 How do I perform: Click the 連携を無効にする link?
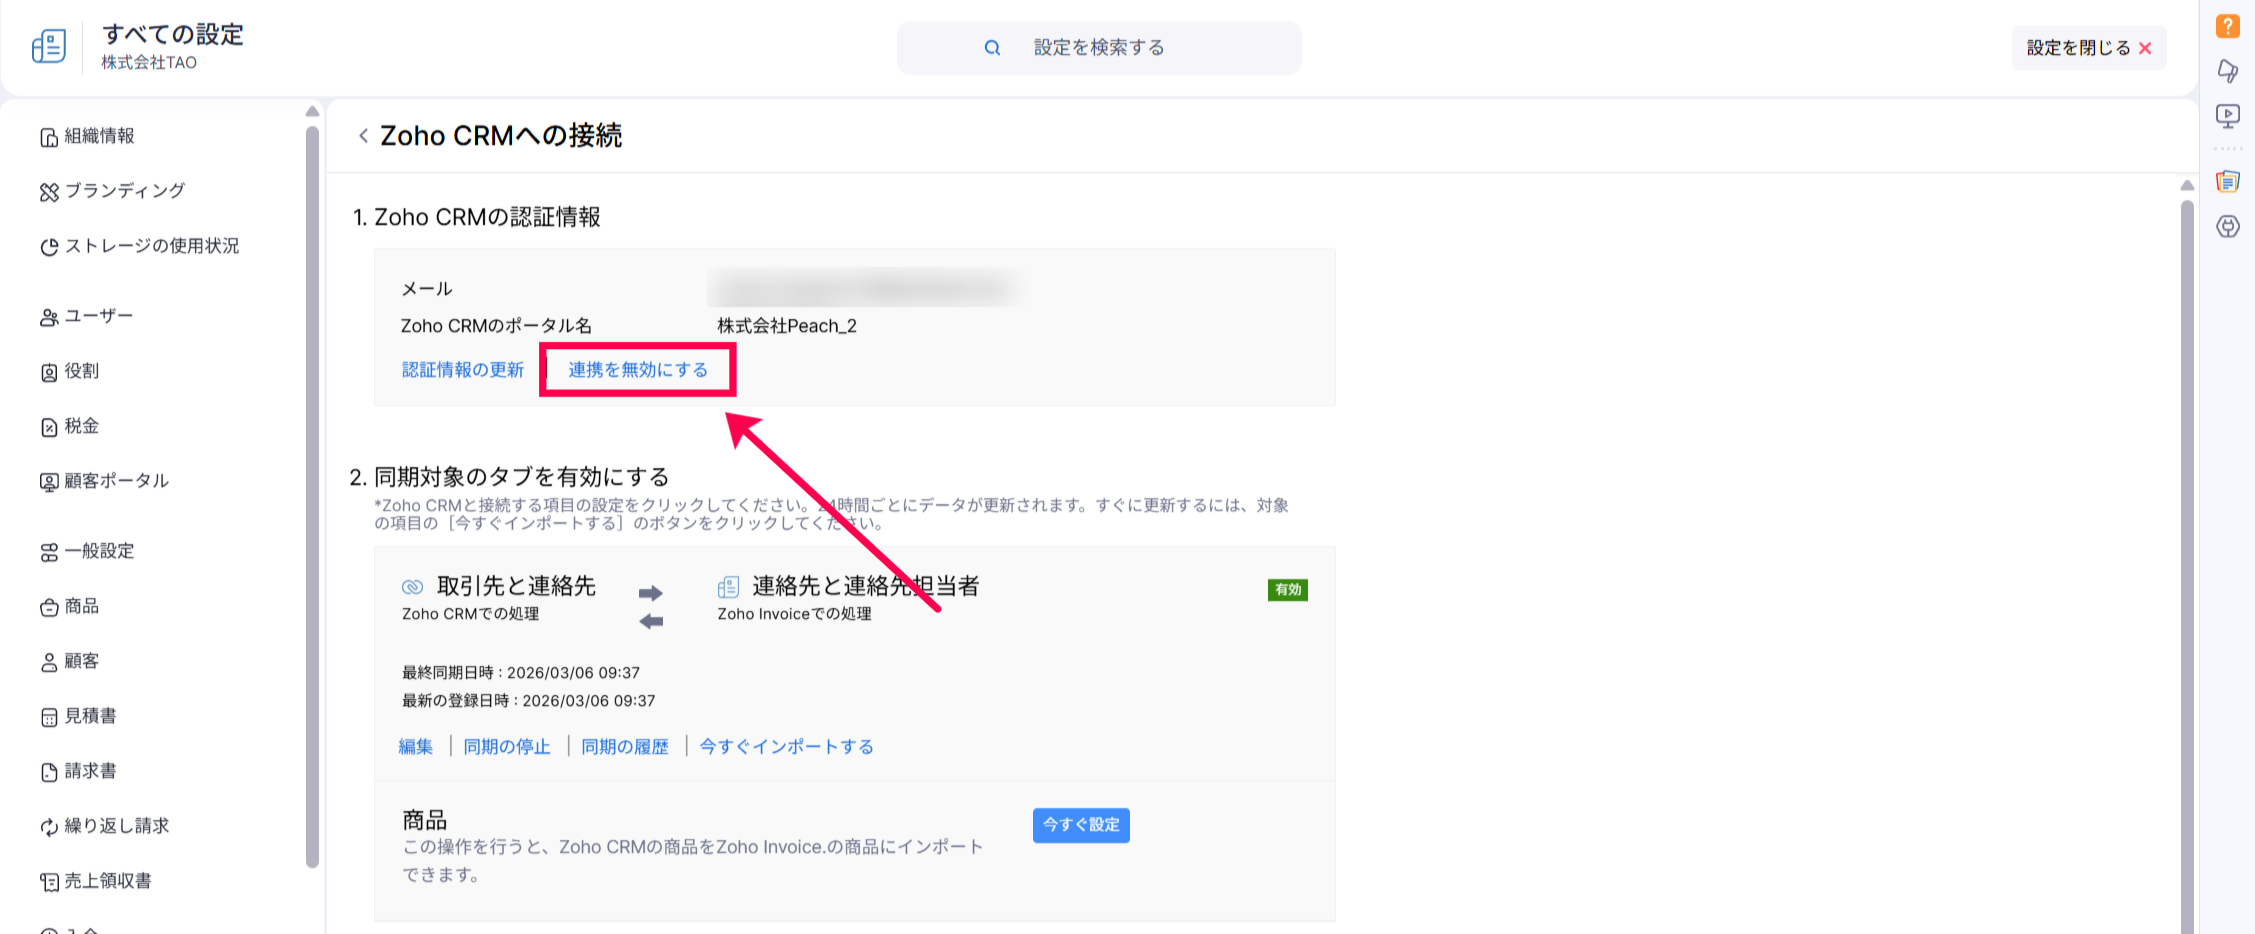pyautogui.click(x=638, y=370)
